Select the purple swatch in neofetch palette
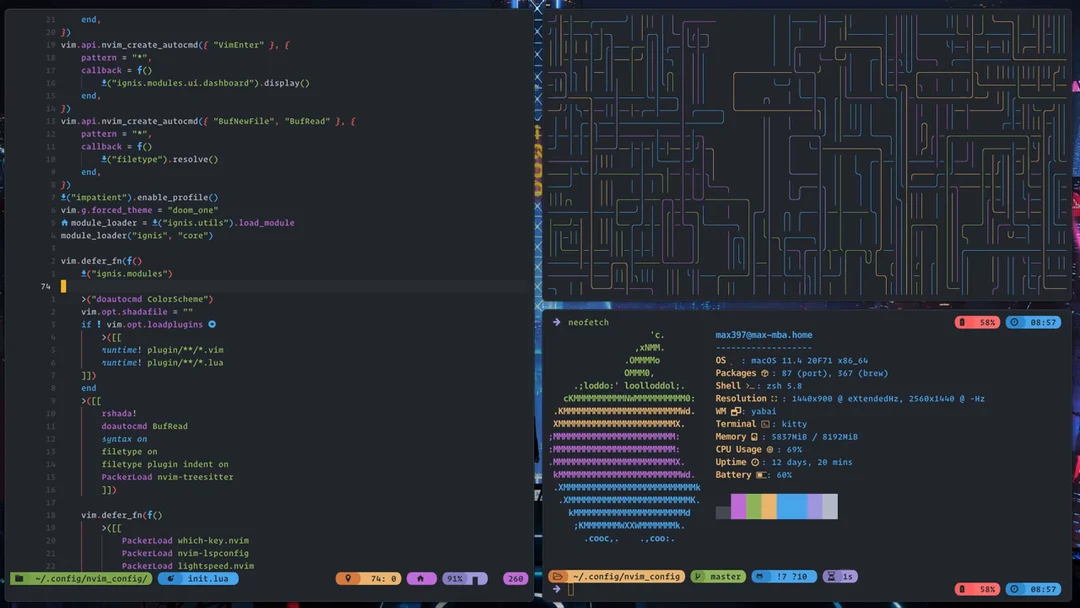The width and height of the screenshot is (1080, 608). (x=738, y=506)
